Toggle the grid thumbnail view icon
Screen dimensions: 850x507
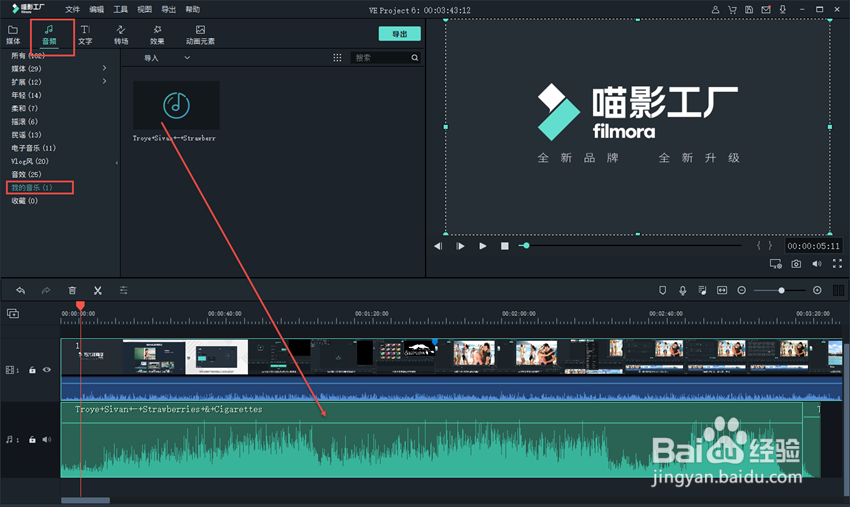(x=337, y=57)
